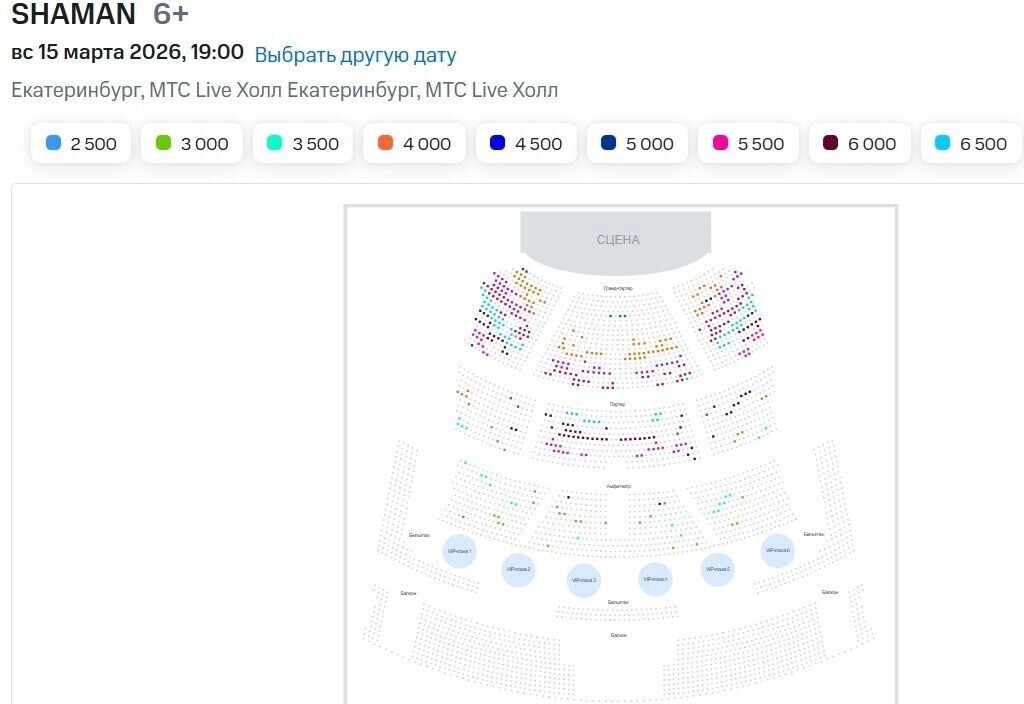1024x704 pixels.
Task: Choose the 6 500 price chip
Action: tap(971, 143)
